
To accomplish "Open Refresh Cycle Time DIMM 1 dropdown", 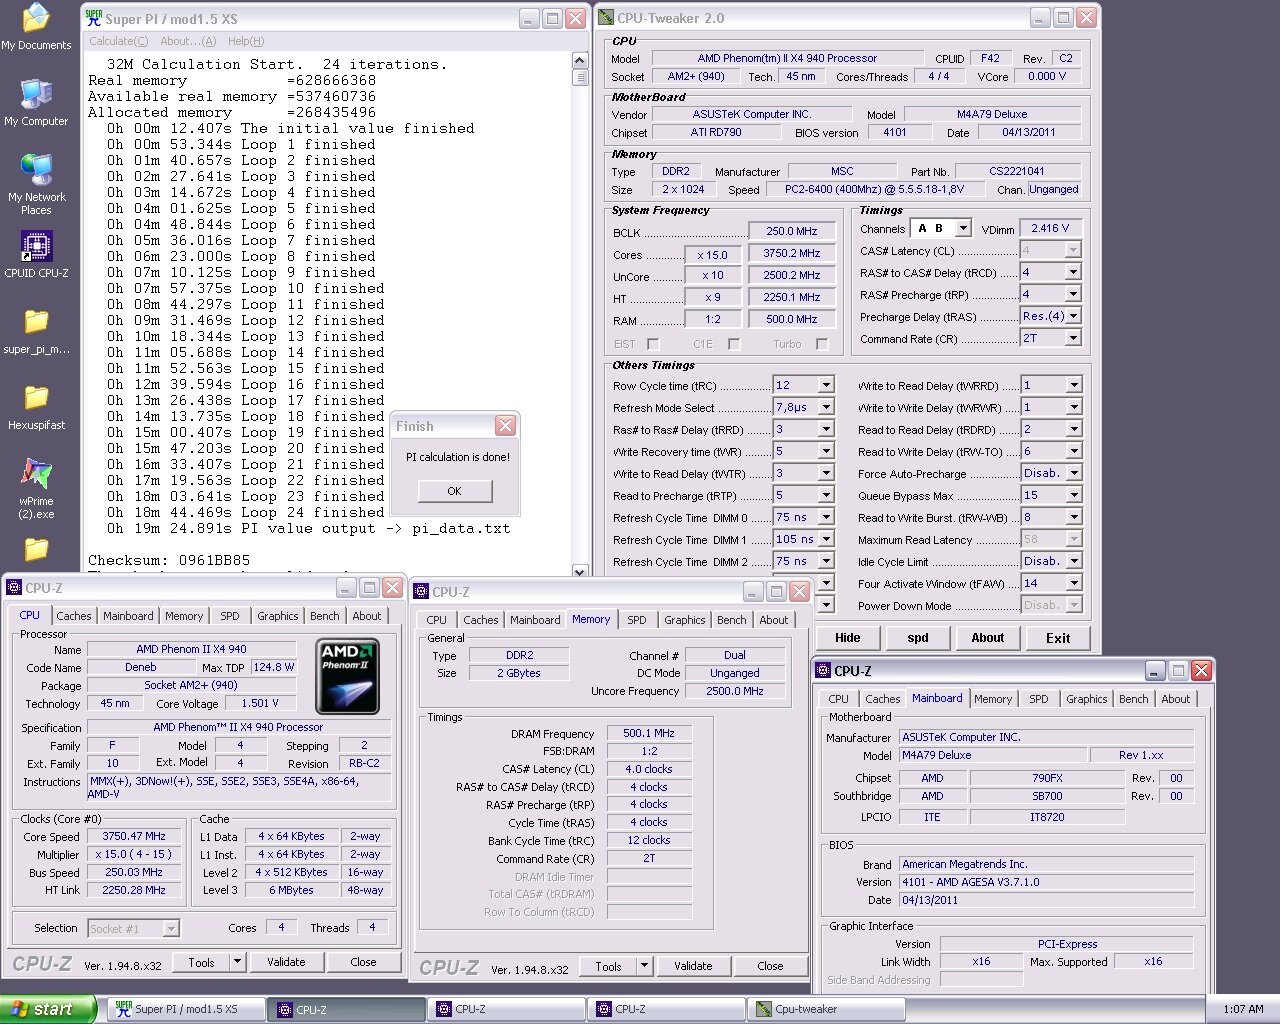I will (826, 539).
